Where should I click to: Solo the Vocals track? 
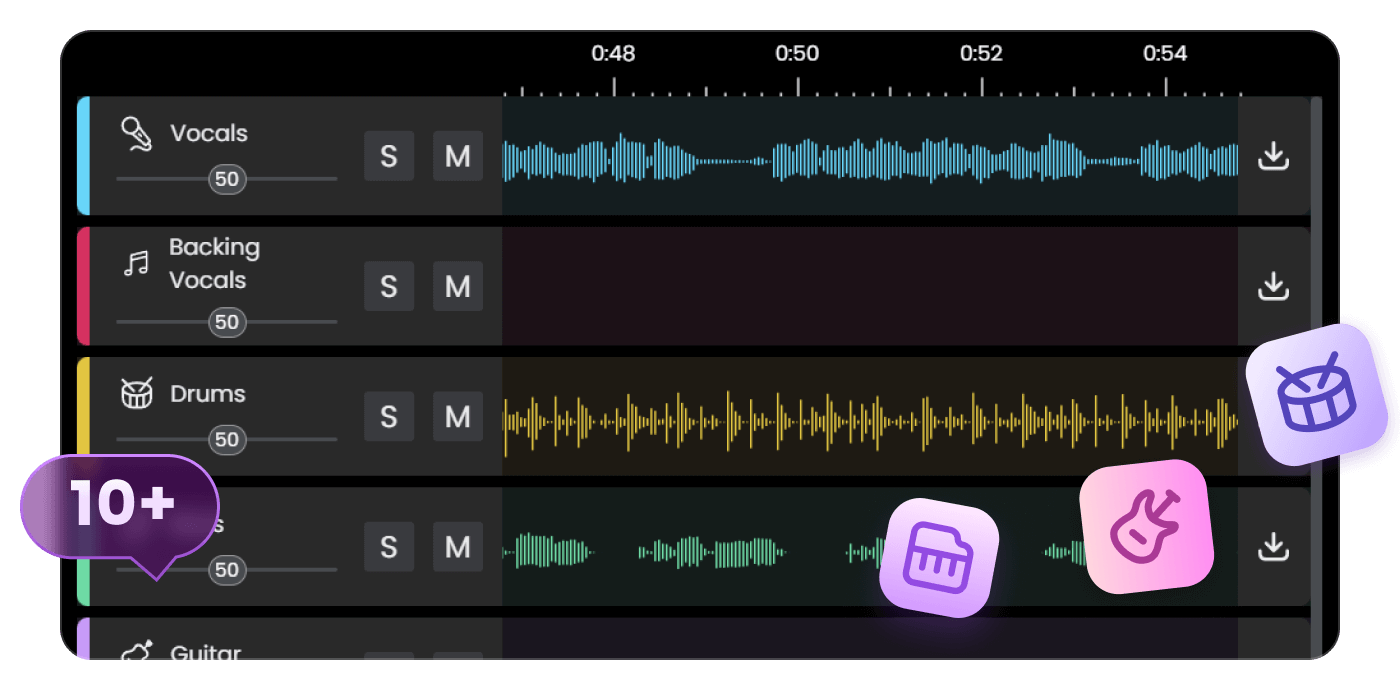click(389, 156)
